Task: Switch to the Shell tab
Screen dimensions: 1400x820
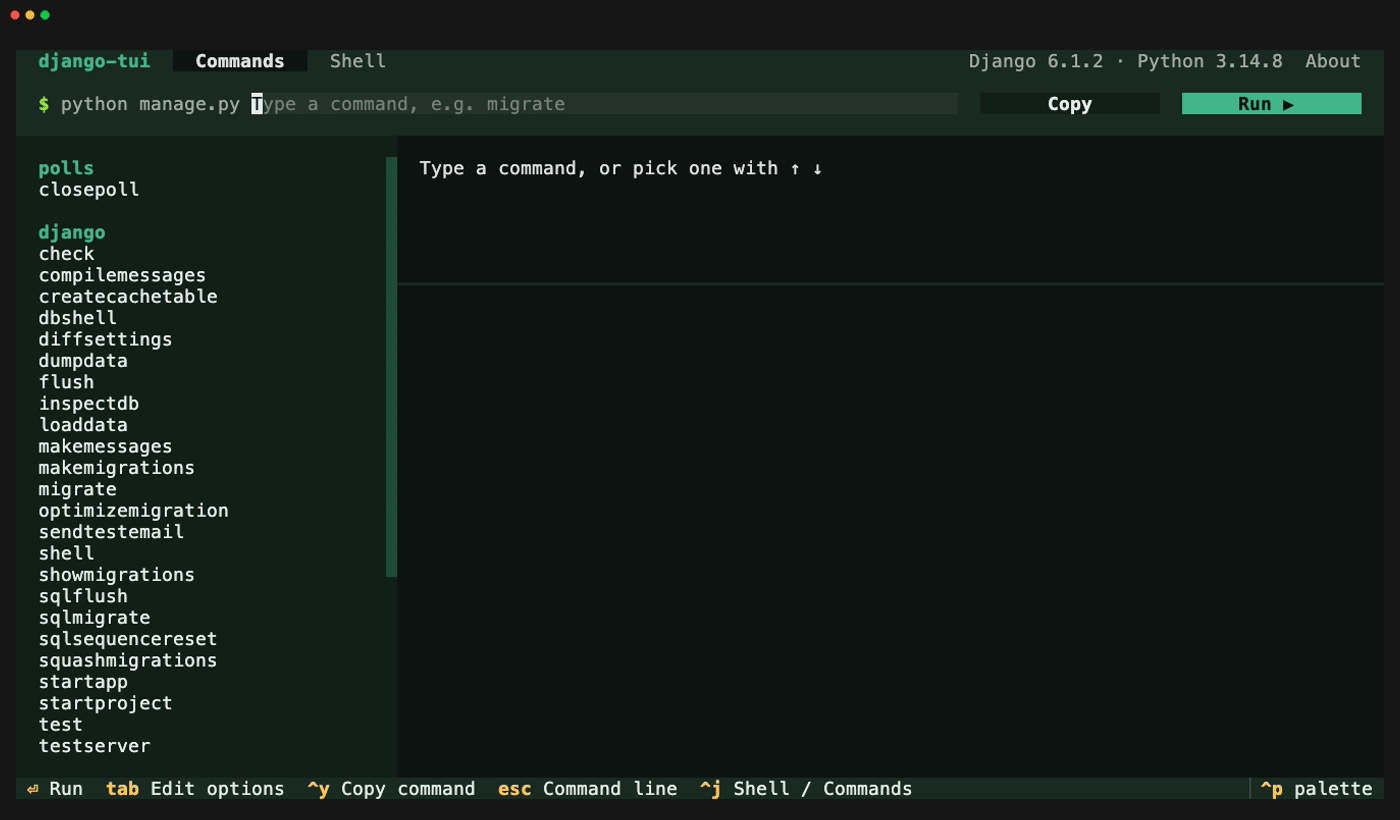Action: [358, 61]
